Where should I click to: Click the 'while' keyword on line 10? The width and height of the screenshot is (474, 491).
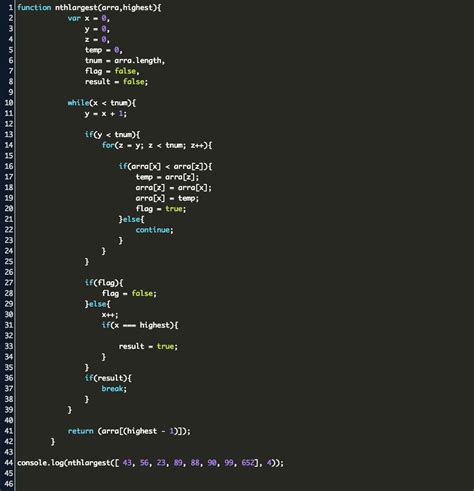click(78, 103)
